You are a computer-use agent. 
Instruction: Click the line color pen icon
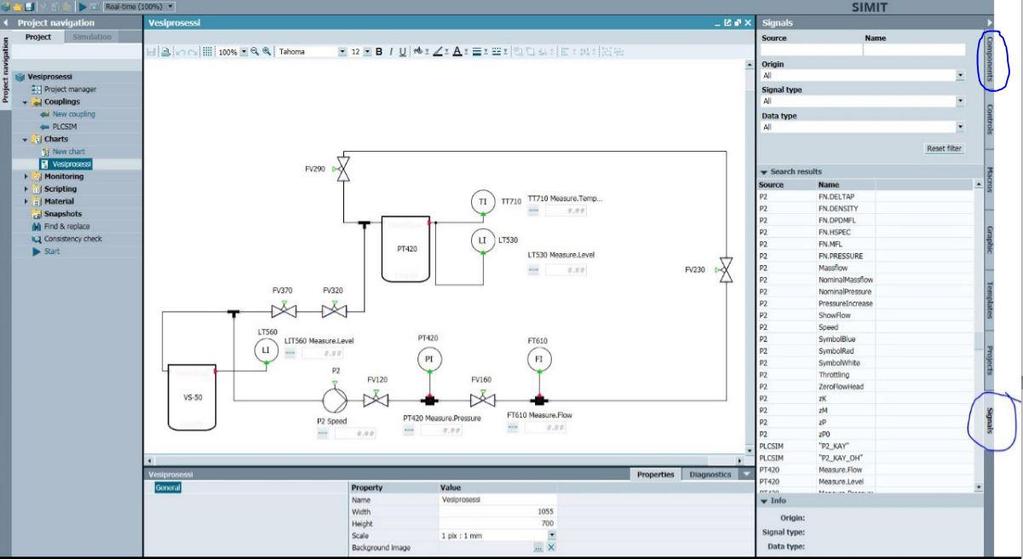point(438,52)
